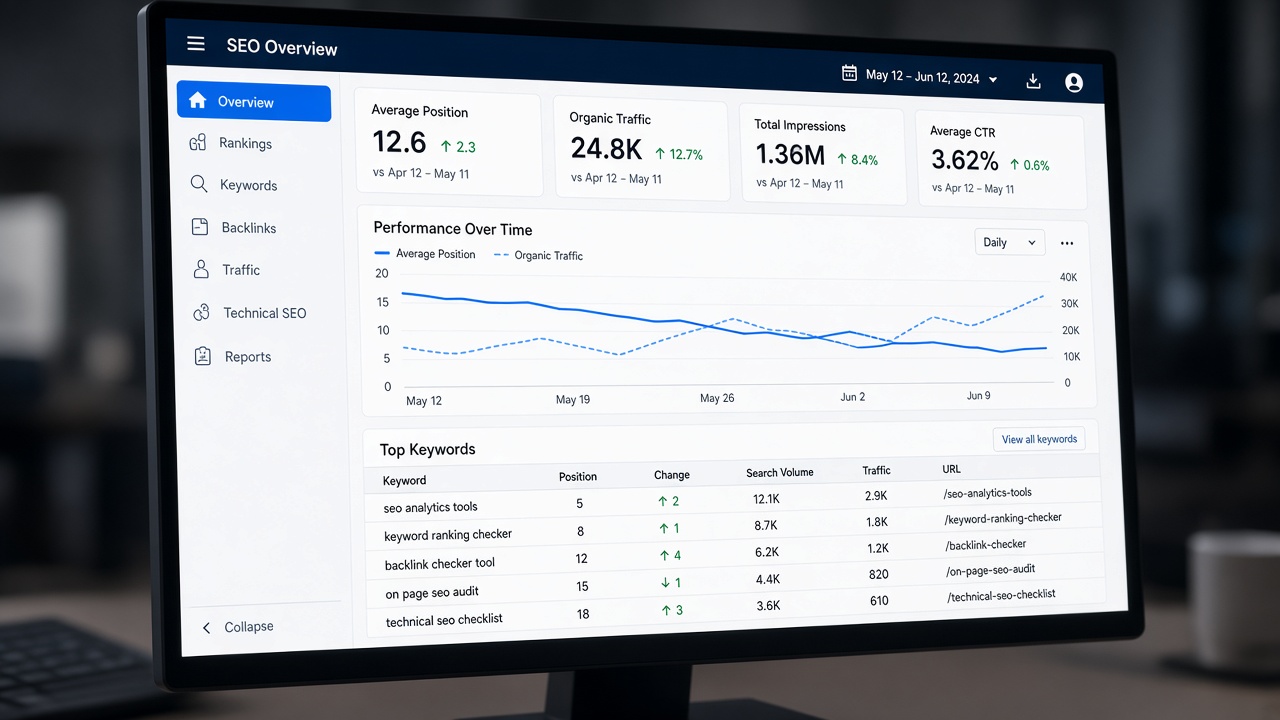Open the hamburger navigation menu
Viewport: 1280px width, 720px height.
pyautogui.click(x=196, y=44)
